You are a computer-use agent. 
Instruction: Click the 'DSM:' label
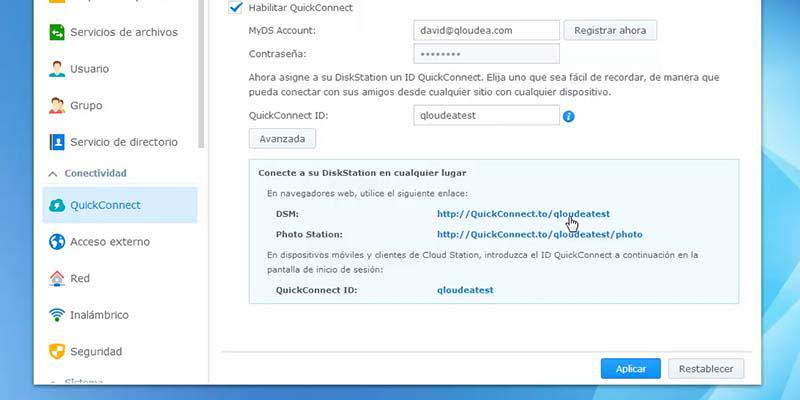pos(287,214)
